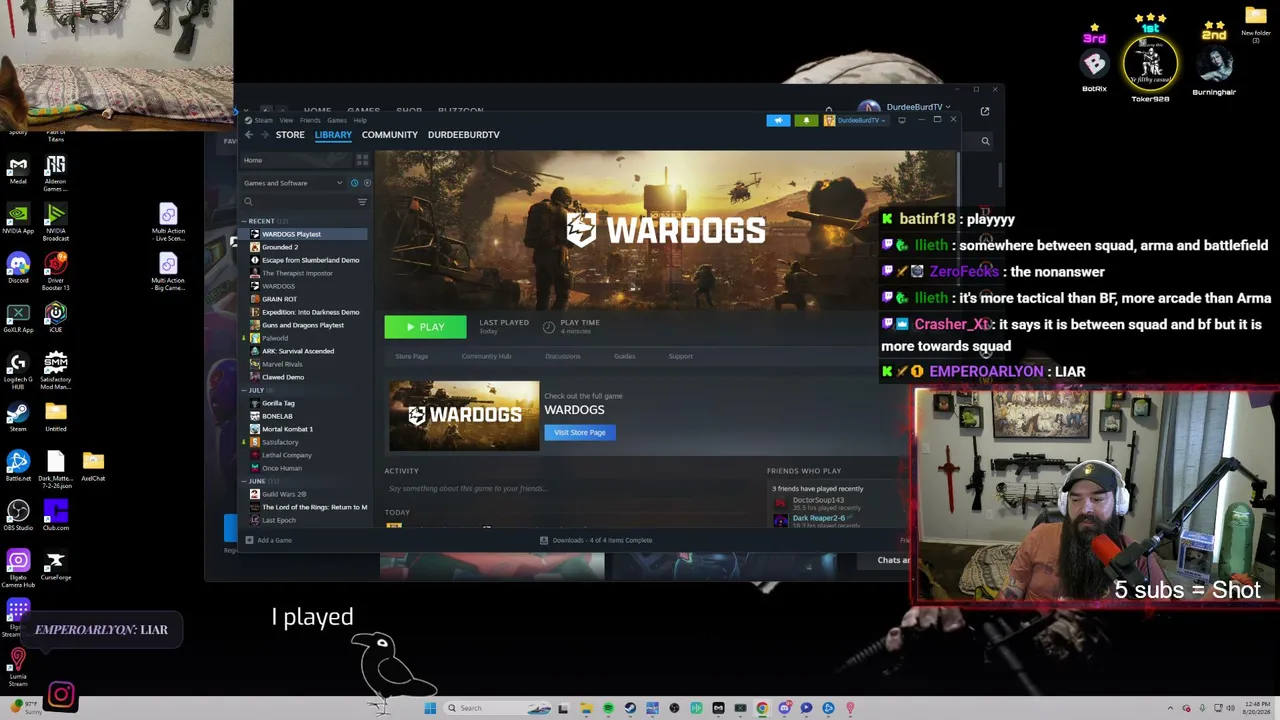The height and width of the screenshot is (720, 1280).
Task: Click Steam's forward navigation arrow
Action: (x=265, y=135)
